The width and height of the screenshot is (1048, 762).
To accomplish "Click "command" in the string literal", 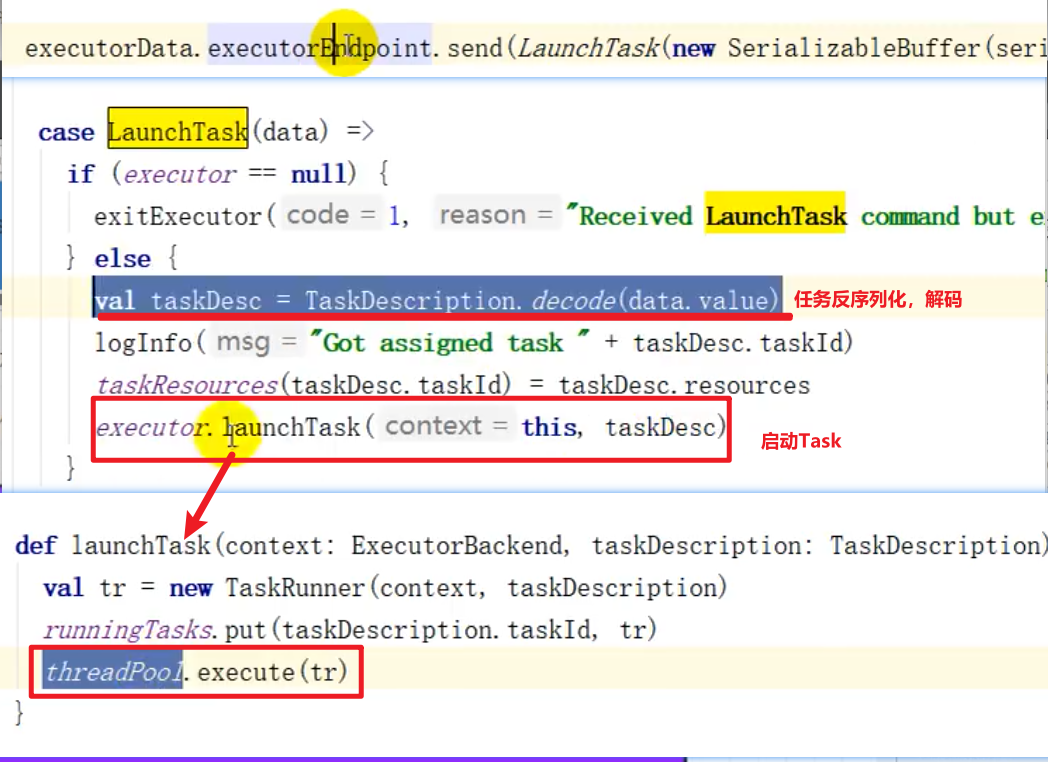I will pyautogui.click(x=910, y=216).
